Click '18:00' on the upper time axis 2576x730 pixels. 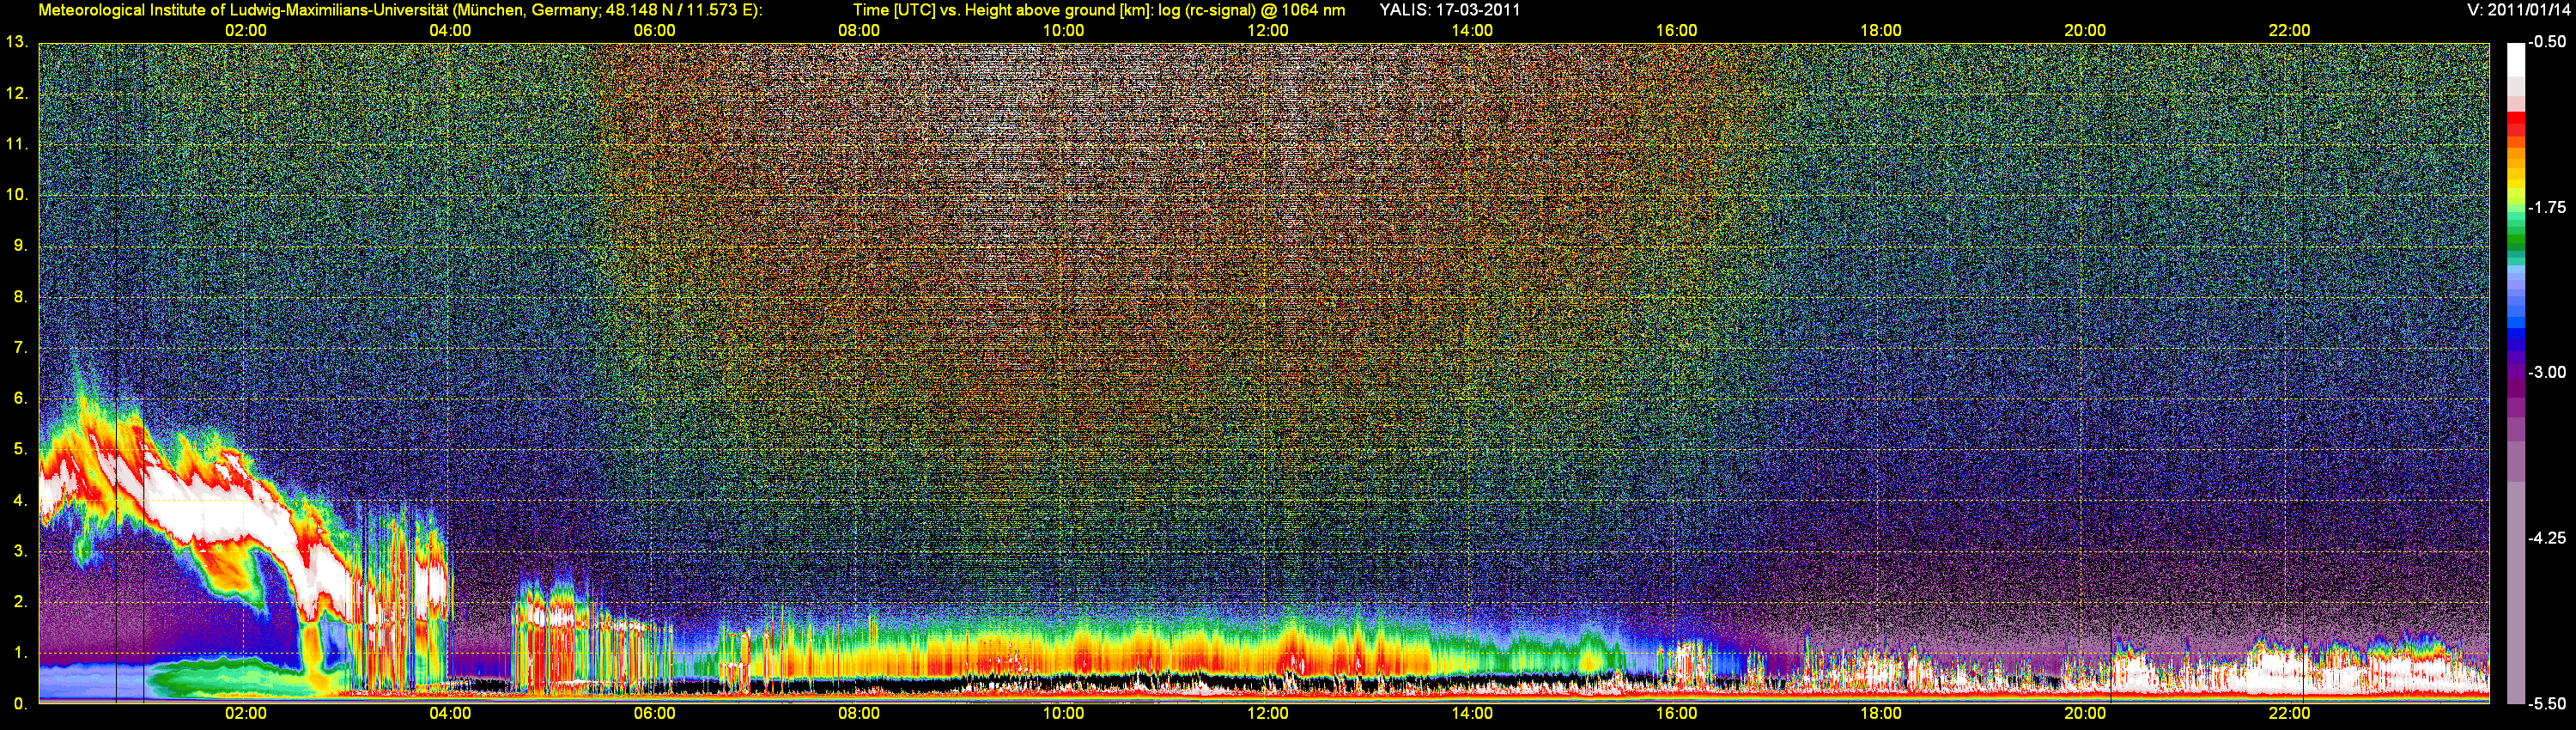pos(1881,30)
